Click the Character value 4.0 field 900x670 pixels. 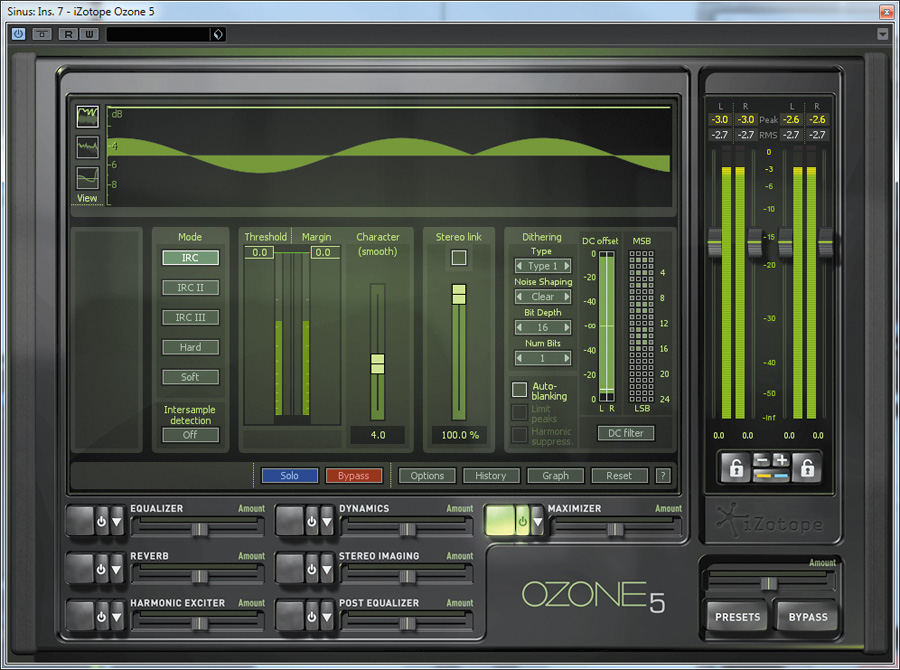(x=378, y=435)
